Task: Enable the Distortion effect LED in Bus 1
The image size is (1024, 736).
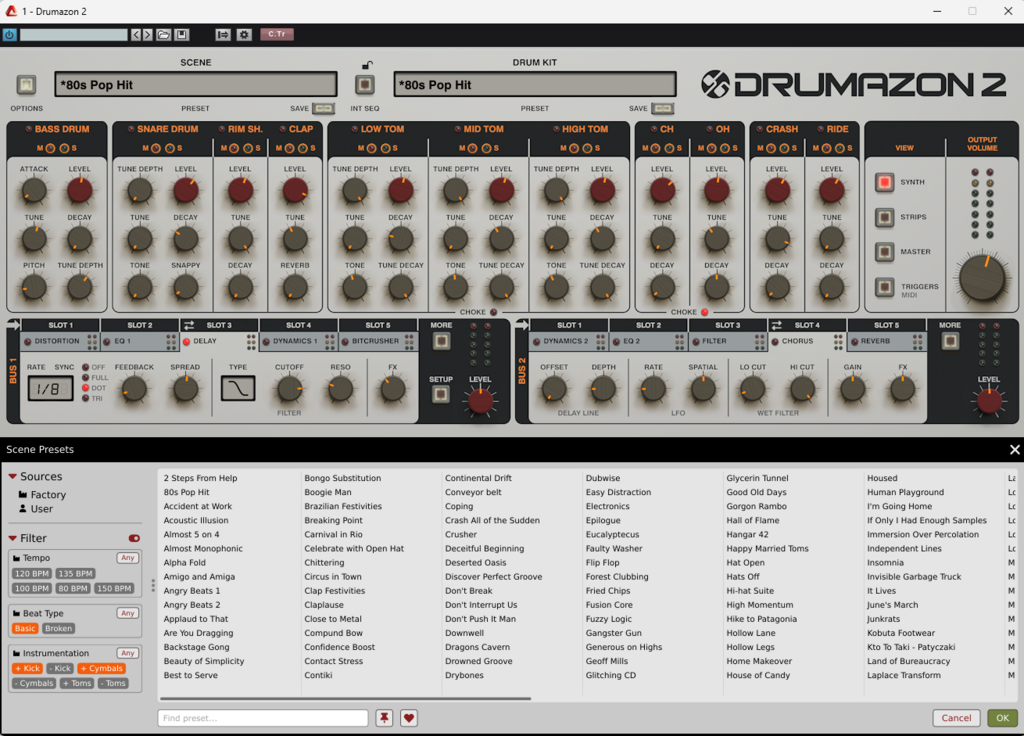Action: [x=28, y=342]
